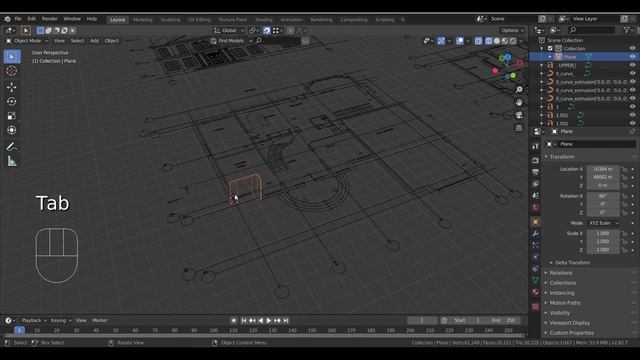Hide the Plane object in outliner
Viewport: 640px width, 360px height.
[632, 57]
